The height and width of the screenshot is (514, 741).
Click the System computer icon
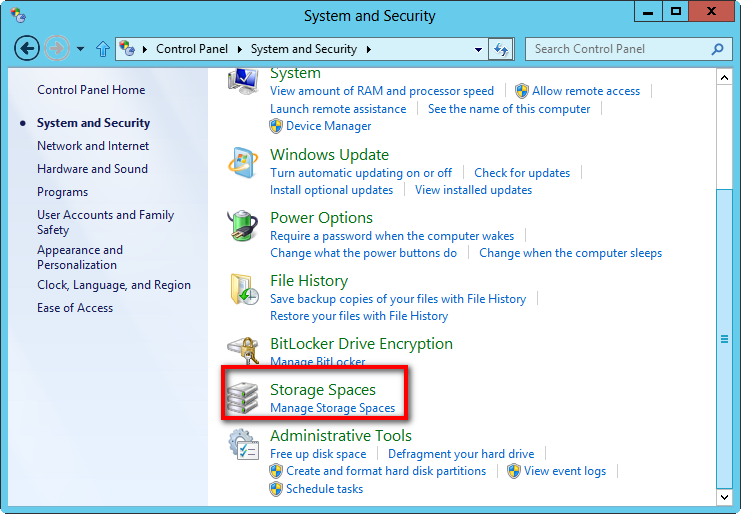[x=243, y=80]
